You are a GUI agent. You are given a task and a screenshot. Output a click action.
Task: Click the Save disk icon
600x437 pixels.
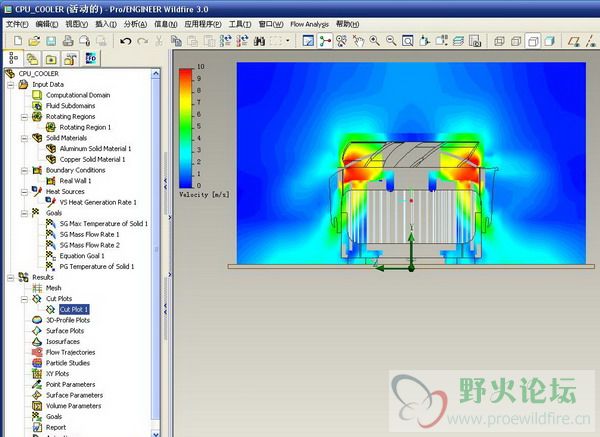[51, 41]
